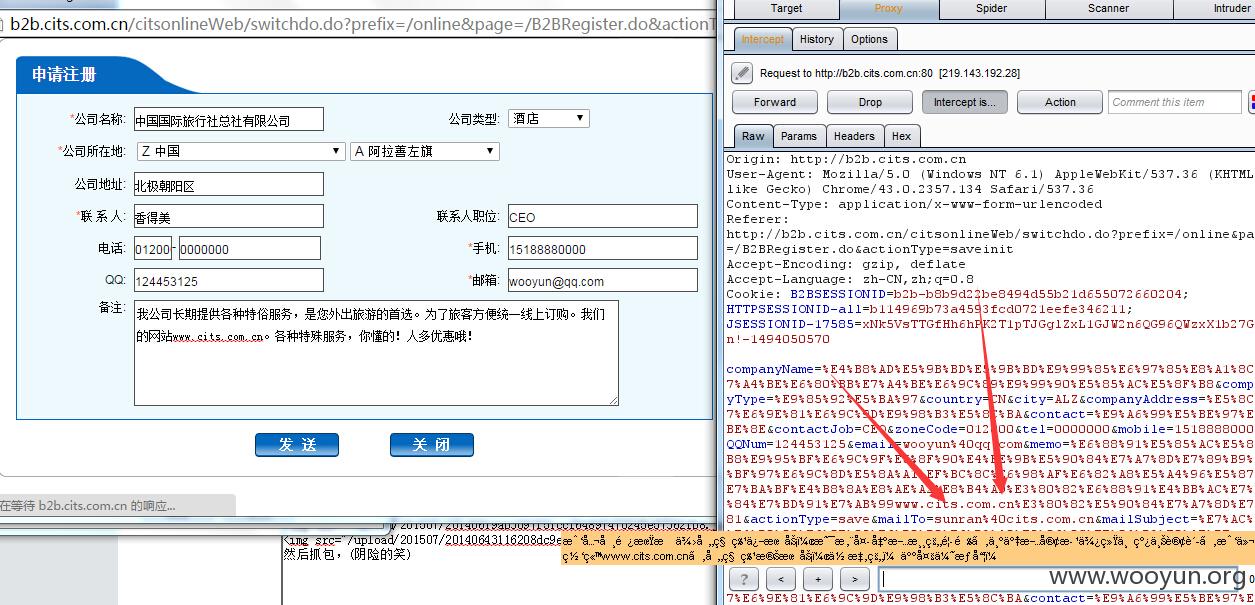Open the country dropdown showing Z 中国

point(241,151)
